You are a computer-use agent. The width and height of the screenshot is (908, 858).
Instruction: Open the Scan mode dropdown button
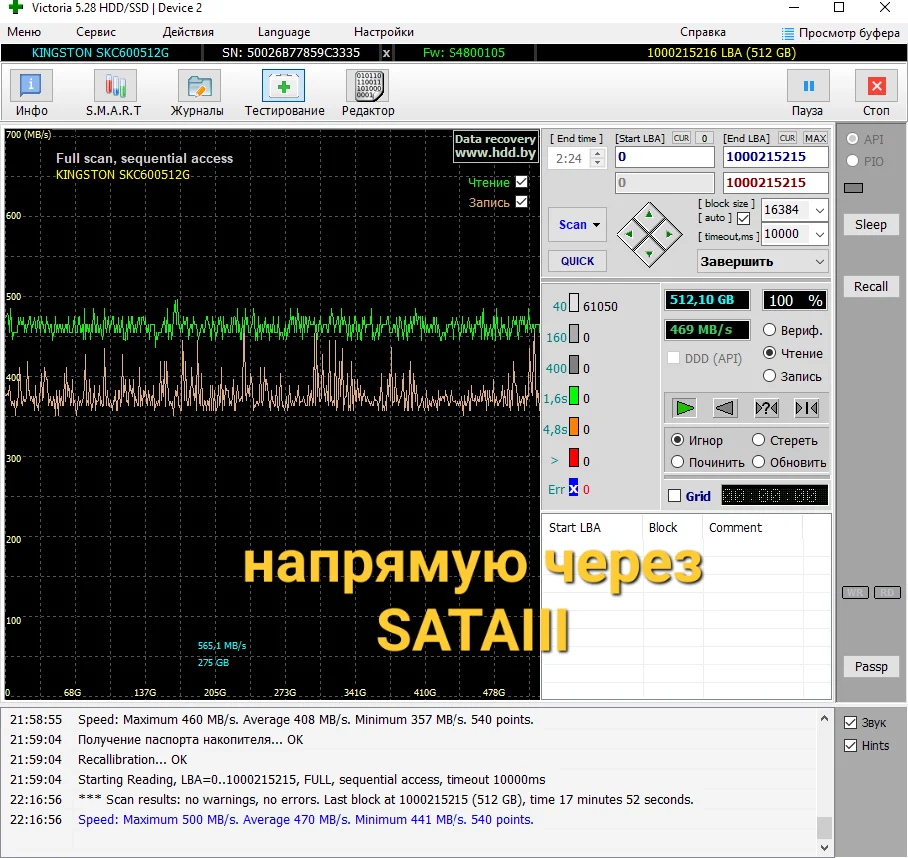[x=578, y=225]
